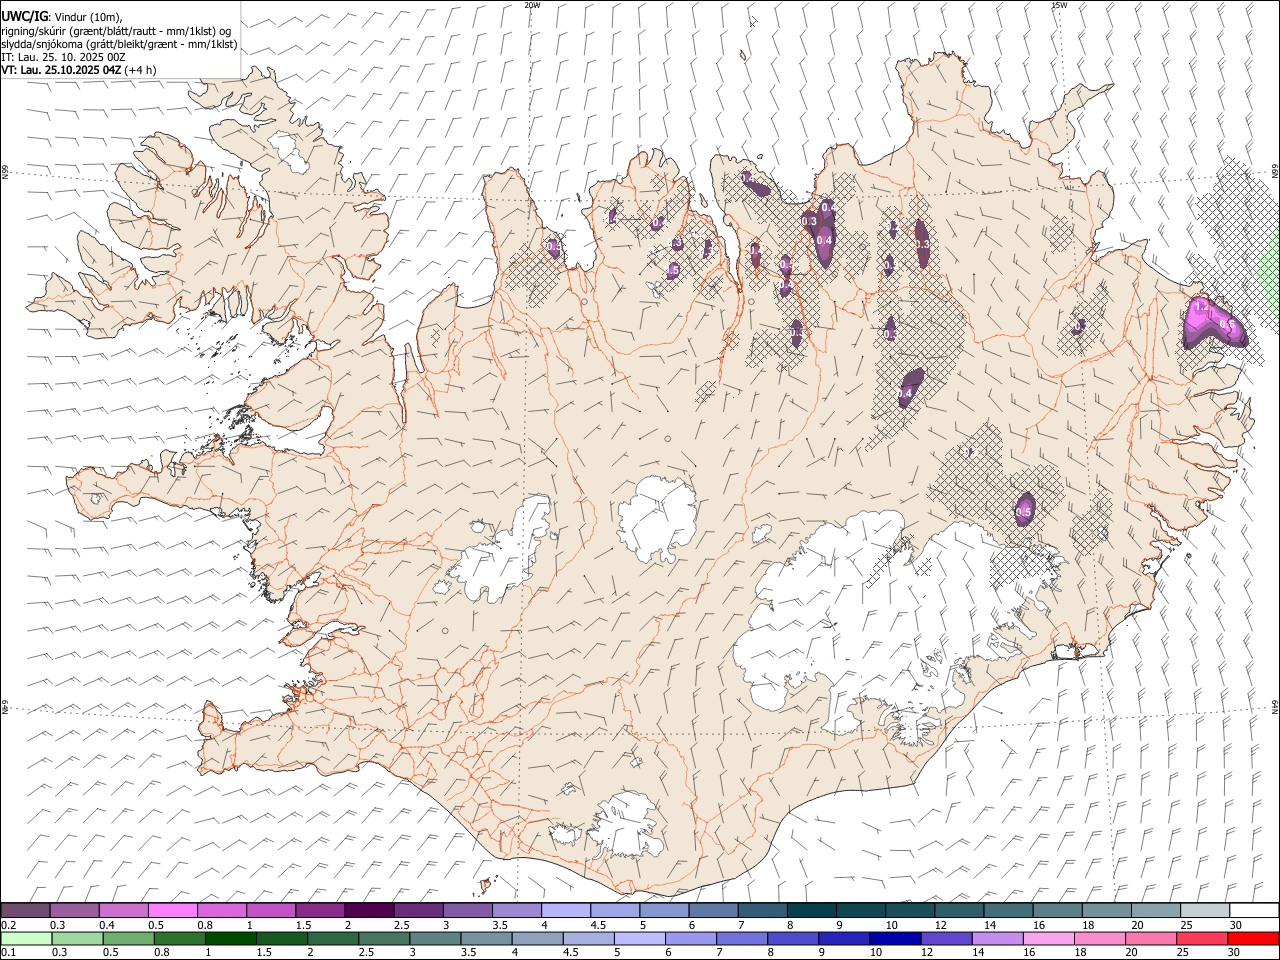Select the bright pink 0.5 swatch, upper scale
The image size is (1280, 960).
click(173, 910)
